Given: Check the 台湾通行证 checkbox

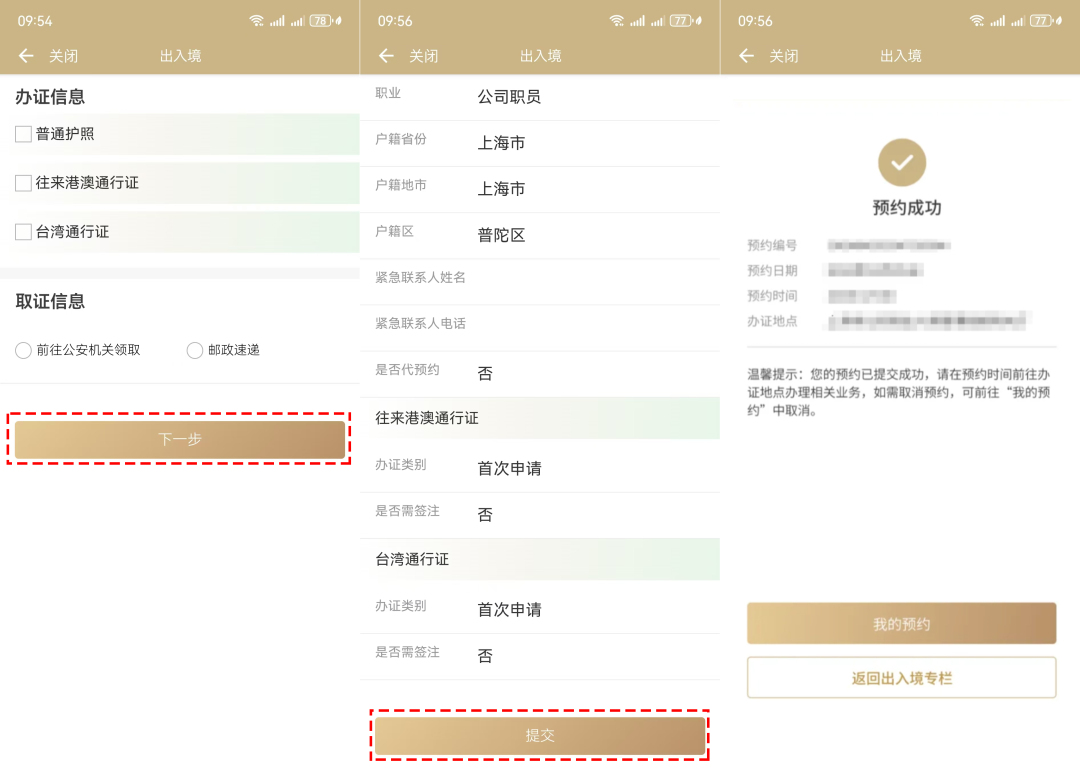Looking at the screenshot, I should (24, 232).
